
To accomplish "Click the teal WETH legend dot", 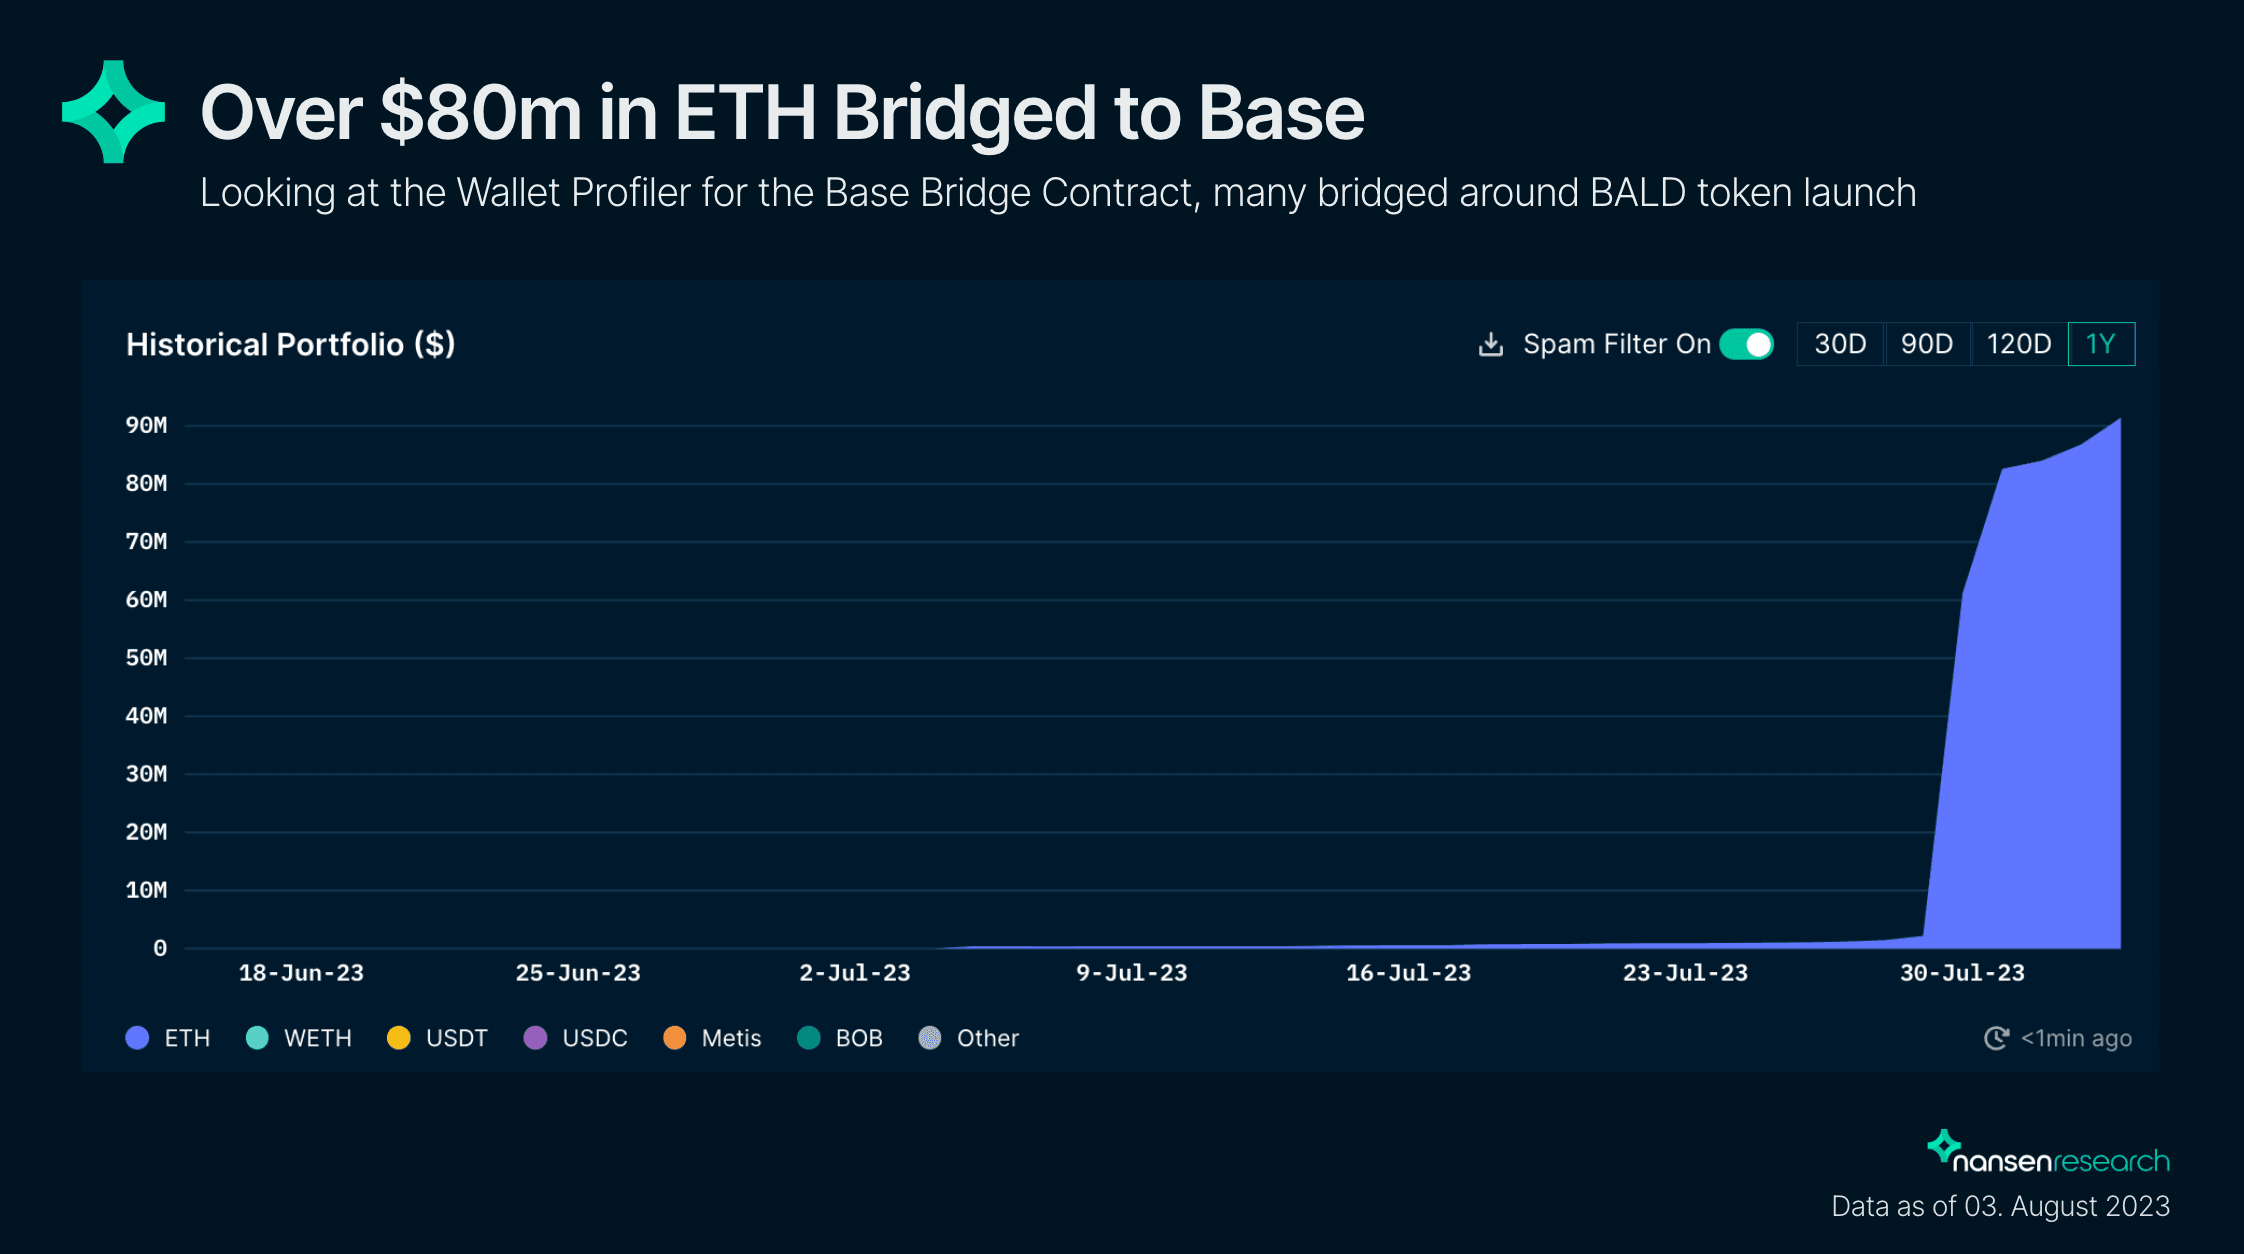I will (259, 1038).
